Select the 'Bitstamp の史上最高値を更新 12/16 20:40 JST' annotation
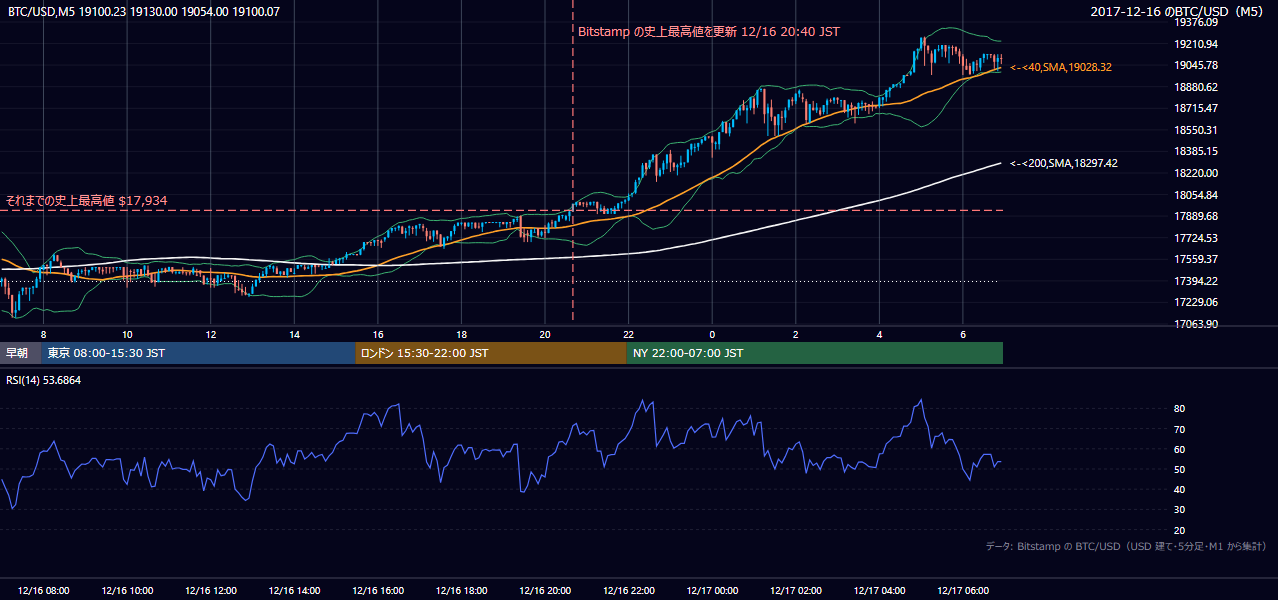 click(709, 32)
